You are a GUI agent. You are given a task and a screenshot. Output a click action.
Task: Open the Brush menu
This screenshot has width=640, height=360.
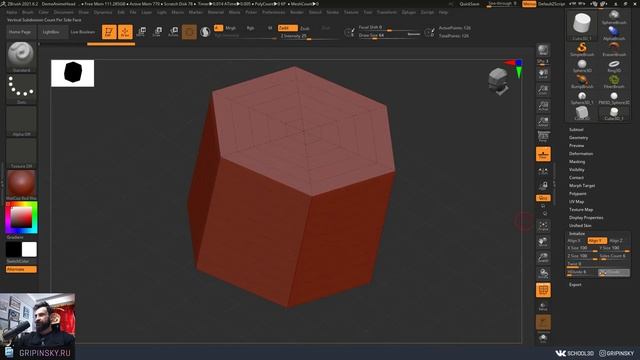click(28, 12)
